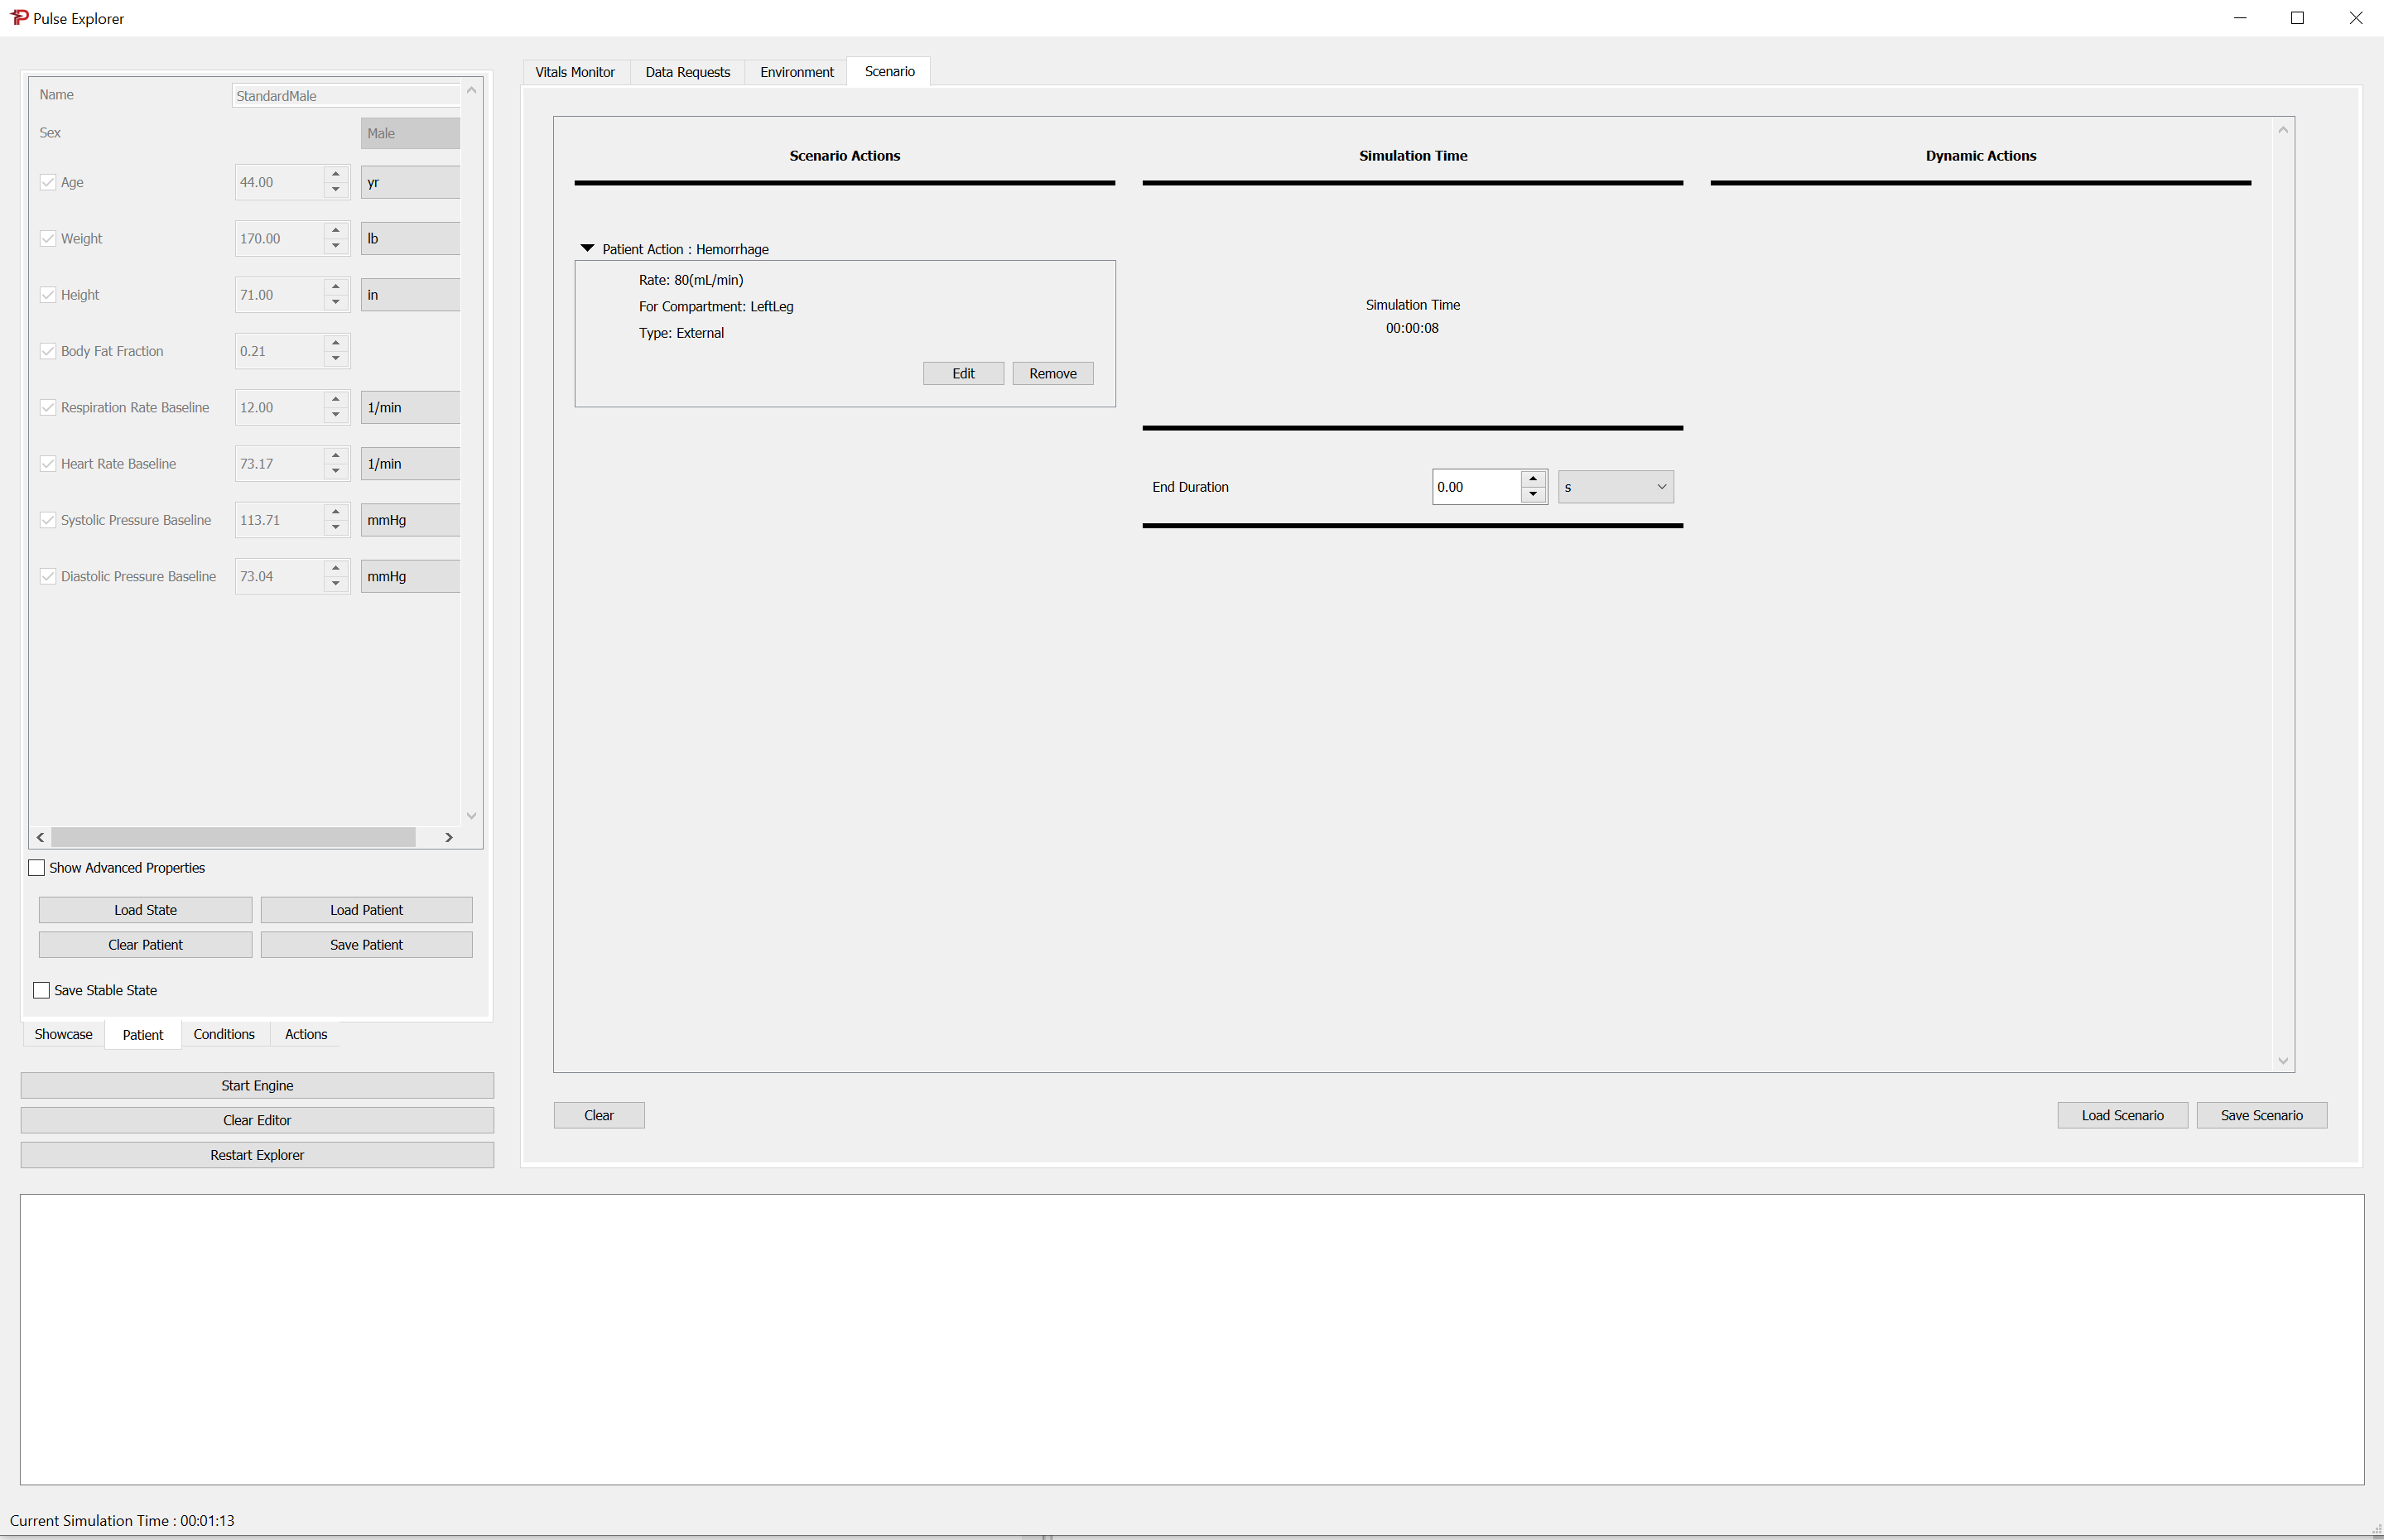Viewport: 2384px width, 1540px height.
Task: Toggle Systolic Pressure Baseline checkbox
Action: [48, 520]
